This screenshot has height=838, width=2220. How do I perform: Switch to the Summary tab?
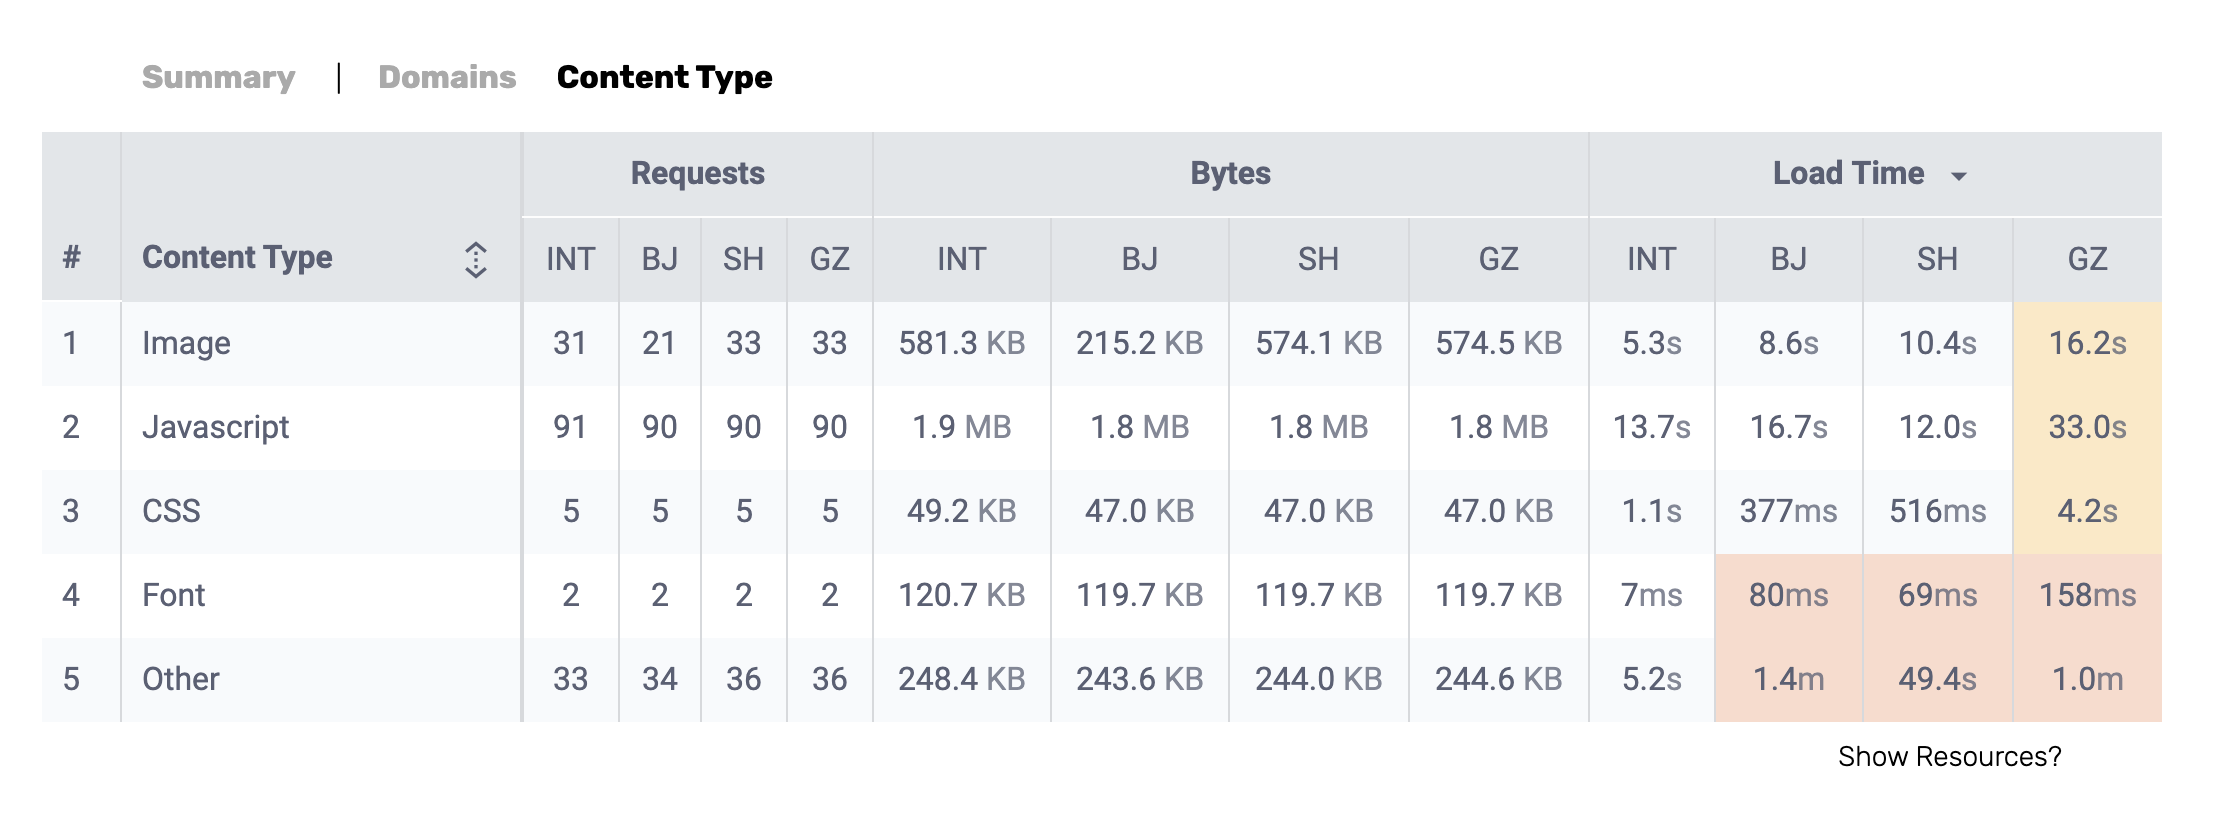click(218, 77)
